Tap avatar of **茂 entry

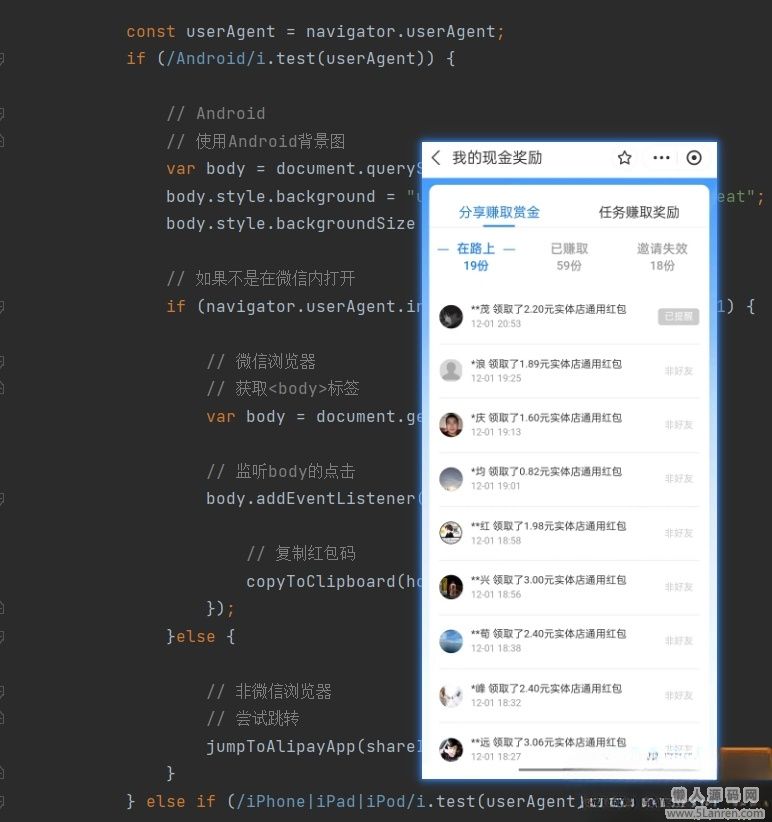pyautogui.click(x=451, y=316)
